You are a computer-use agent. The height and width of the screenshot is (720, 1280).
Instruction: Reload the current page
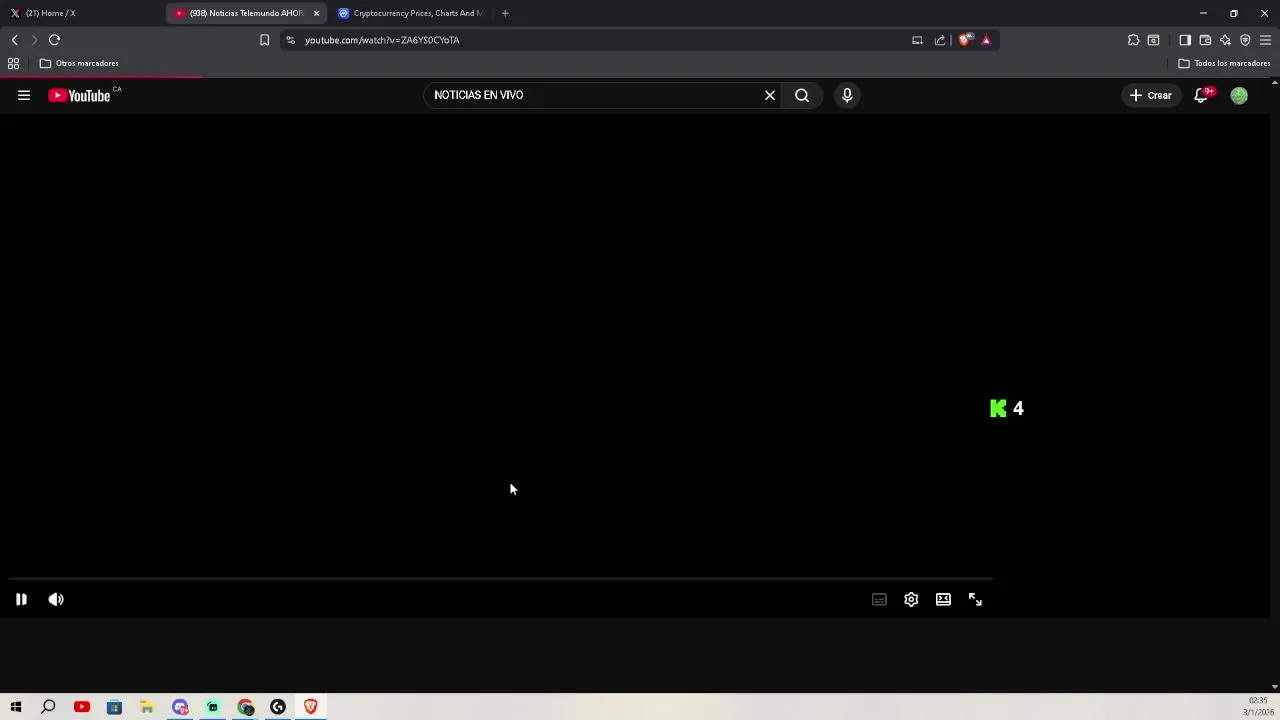[x=54, y=40]
